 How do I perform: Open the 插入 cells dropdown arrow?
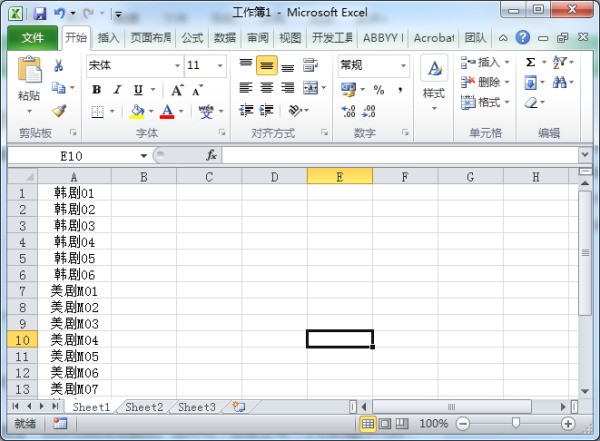[x=507, y=62]
